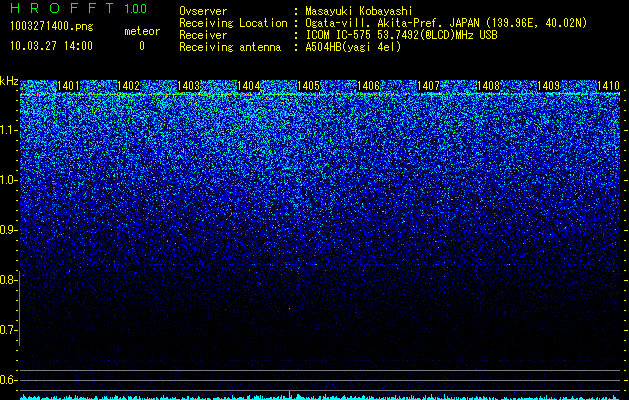Click the 1407 time marker
The height and width of the screenshot is (400, 629).
point(428,86)
